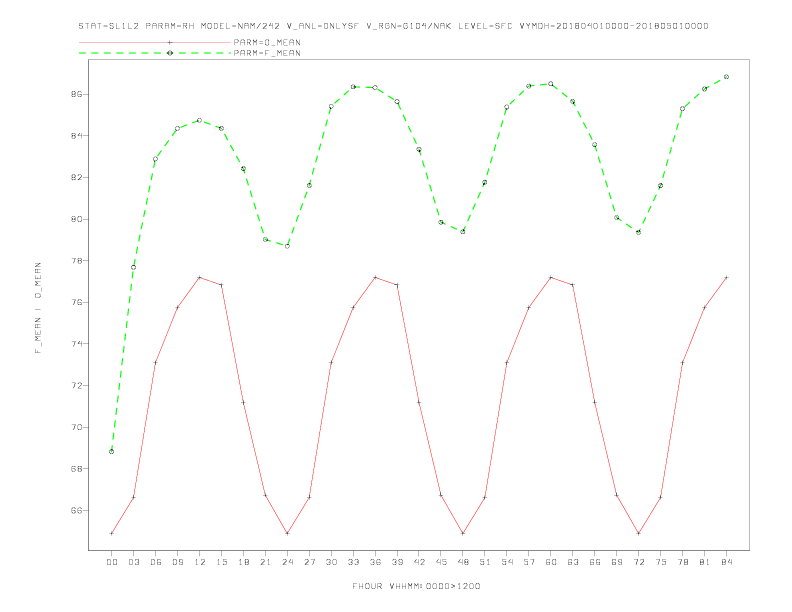Select red O_MEAN peak point at hour 36
This screenshot has height=612, width=792.
coord(375,277)
